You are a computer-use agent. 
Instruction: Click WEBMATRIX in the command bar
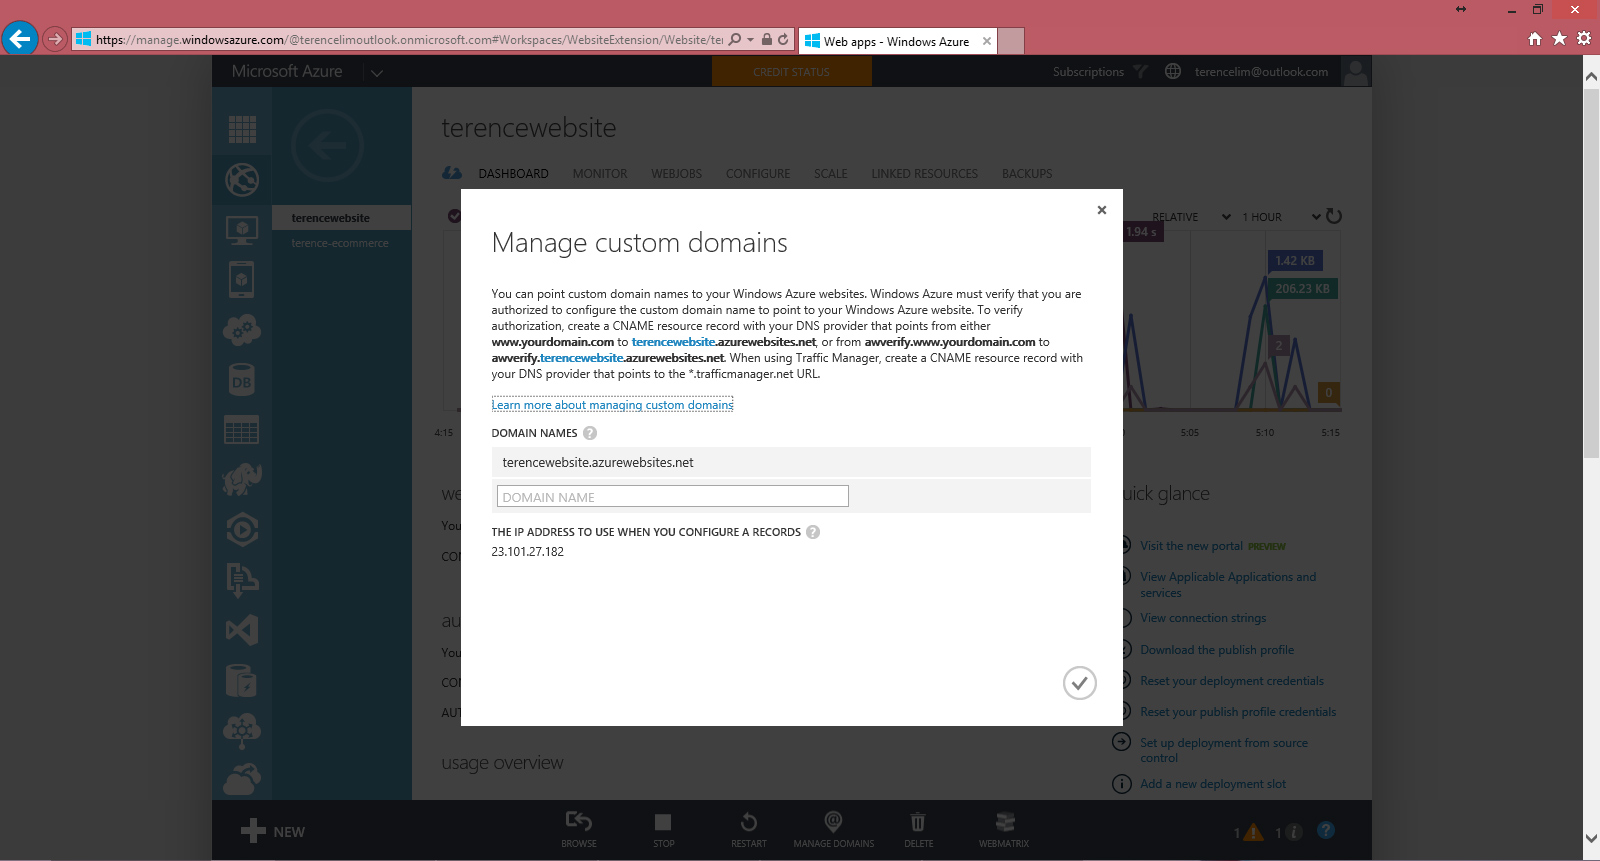click(x=1004, y=829)
